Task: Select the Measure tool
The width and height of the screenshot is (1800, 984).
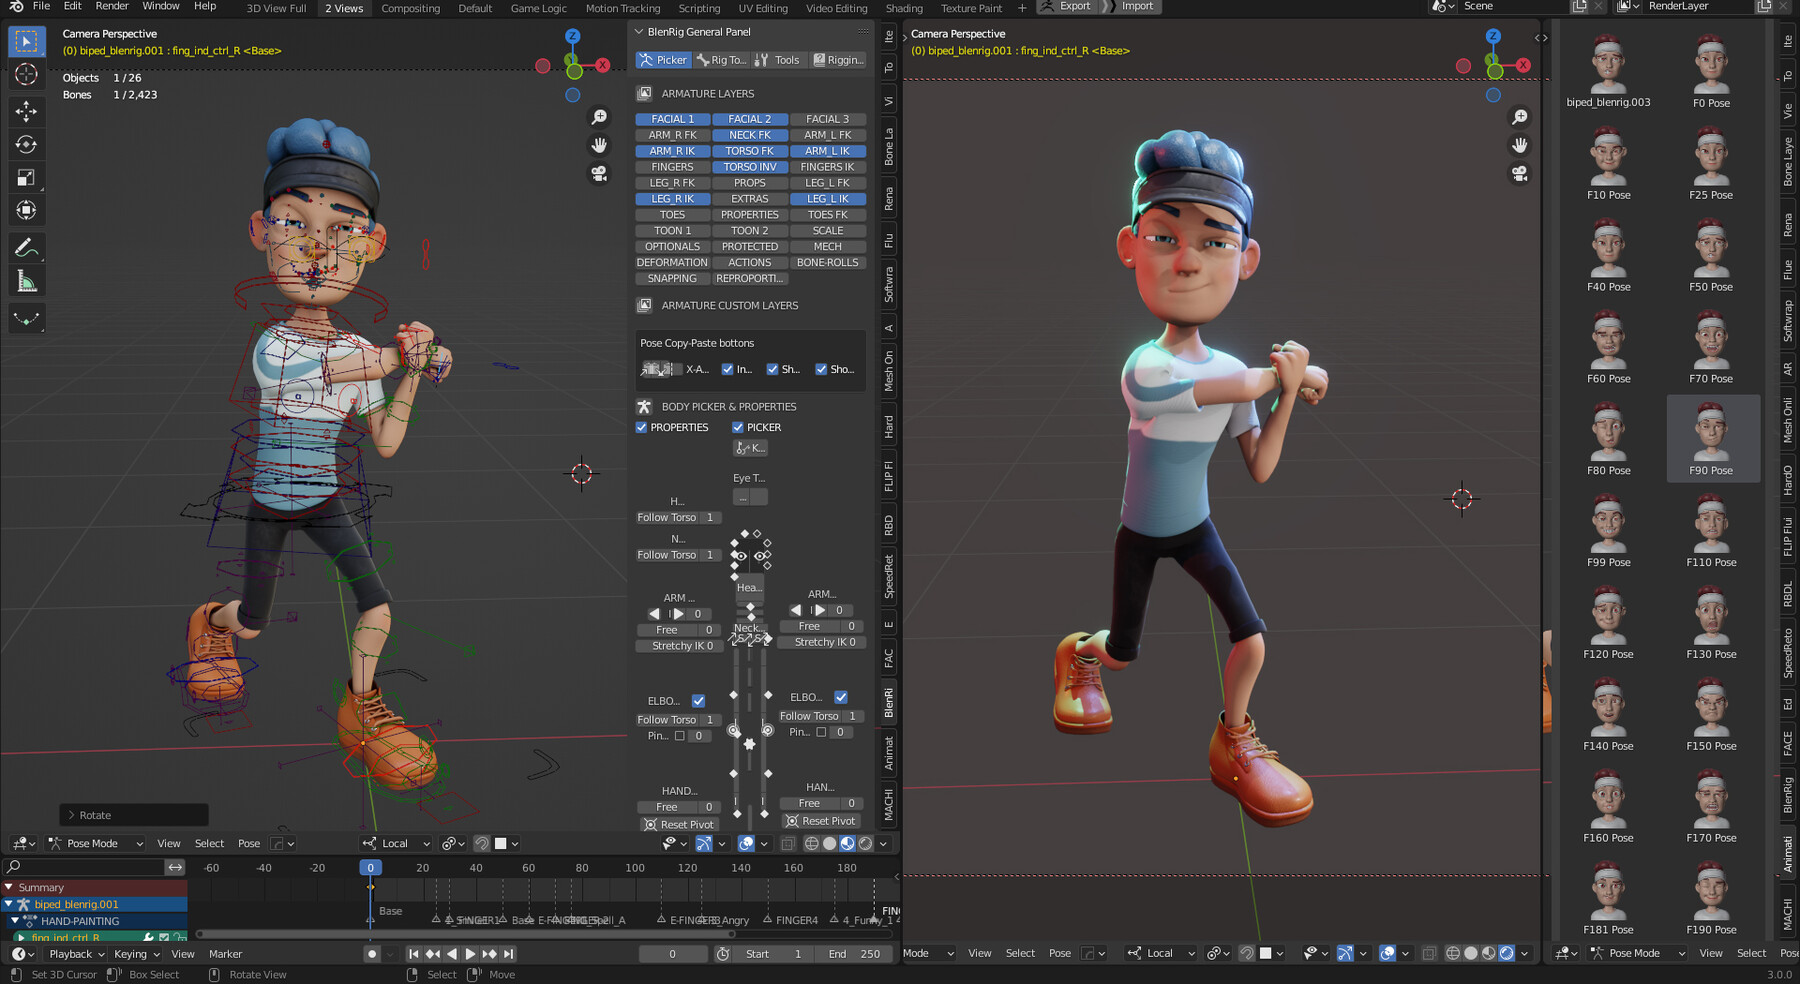Action: pos(27,282)
